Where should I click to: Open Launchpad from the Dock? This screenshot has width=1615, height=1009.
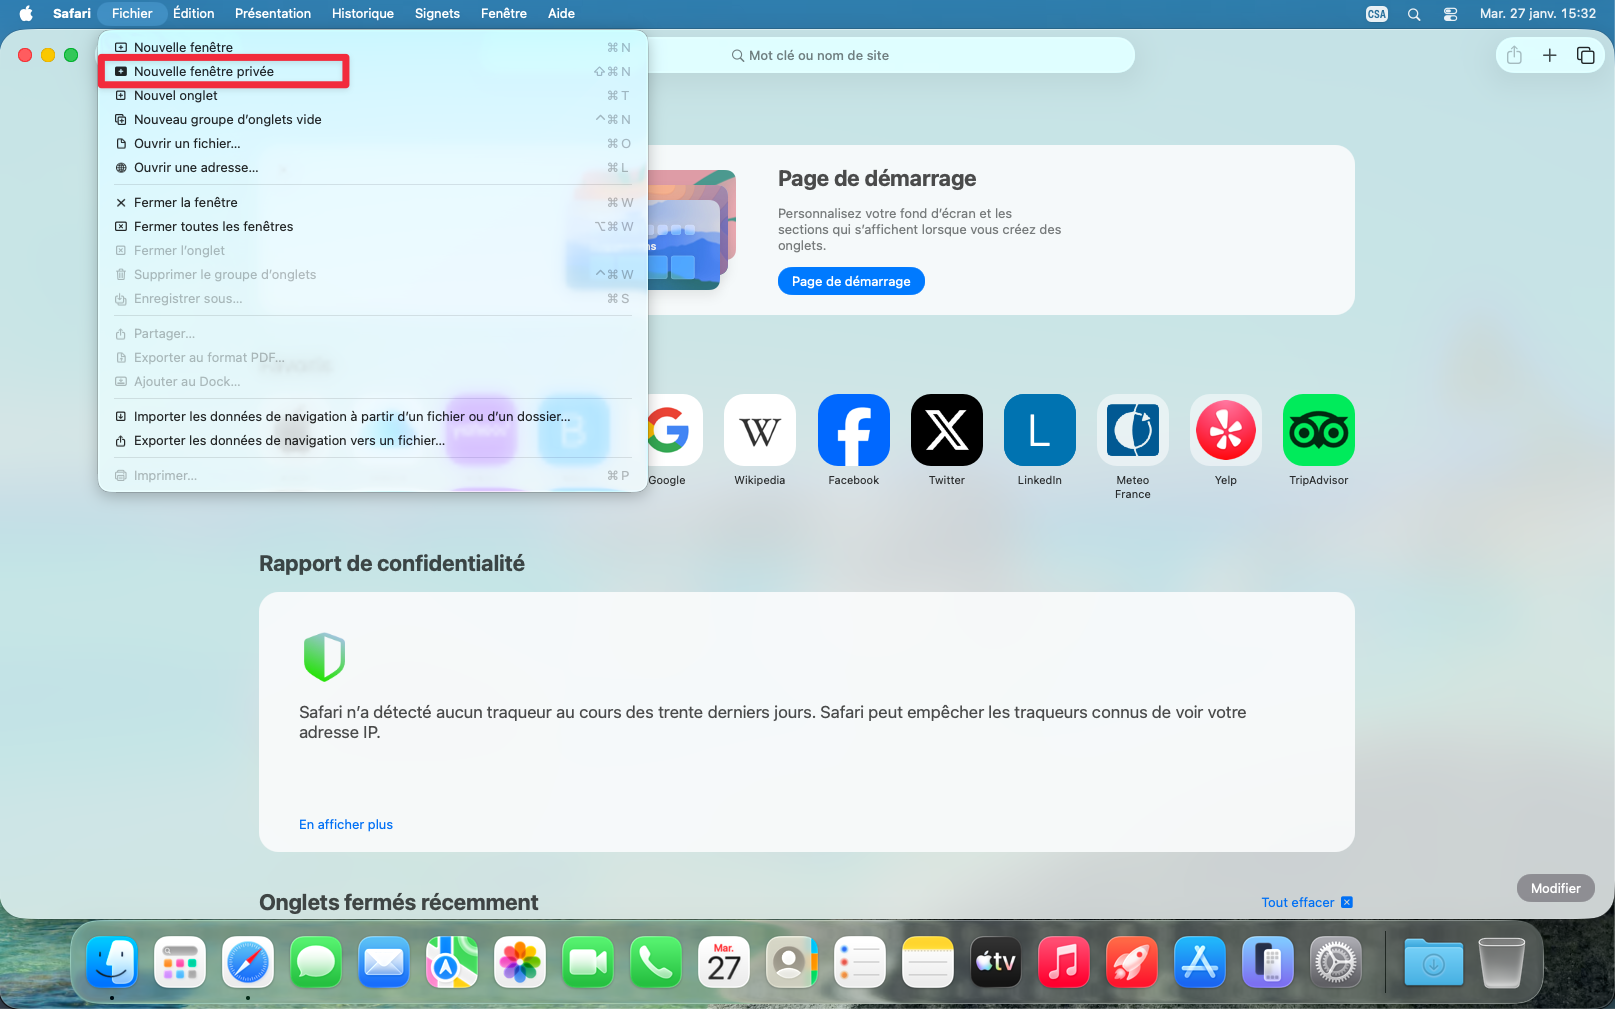(180, 962)
